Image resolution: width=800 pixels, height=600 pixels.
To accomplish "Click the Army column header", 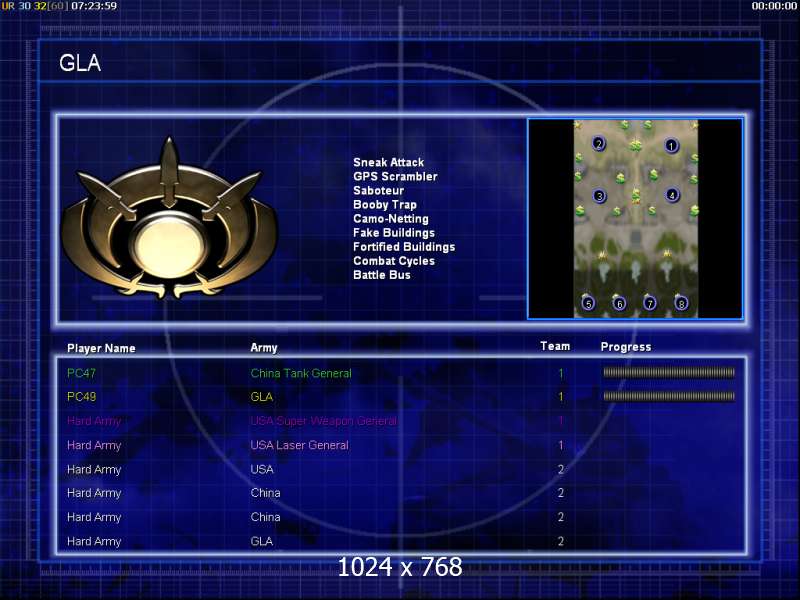I will click(264, 347).
